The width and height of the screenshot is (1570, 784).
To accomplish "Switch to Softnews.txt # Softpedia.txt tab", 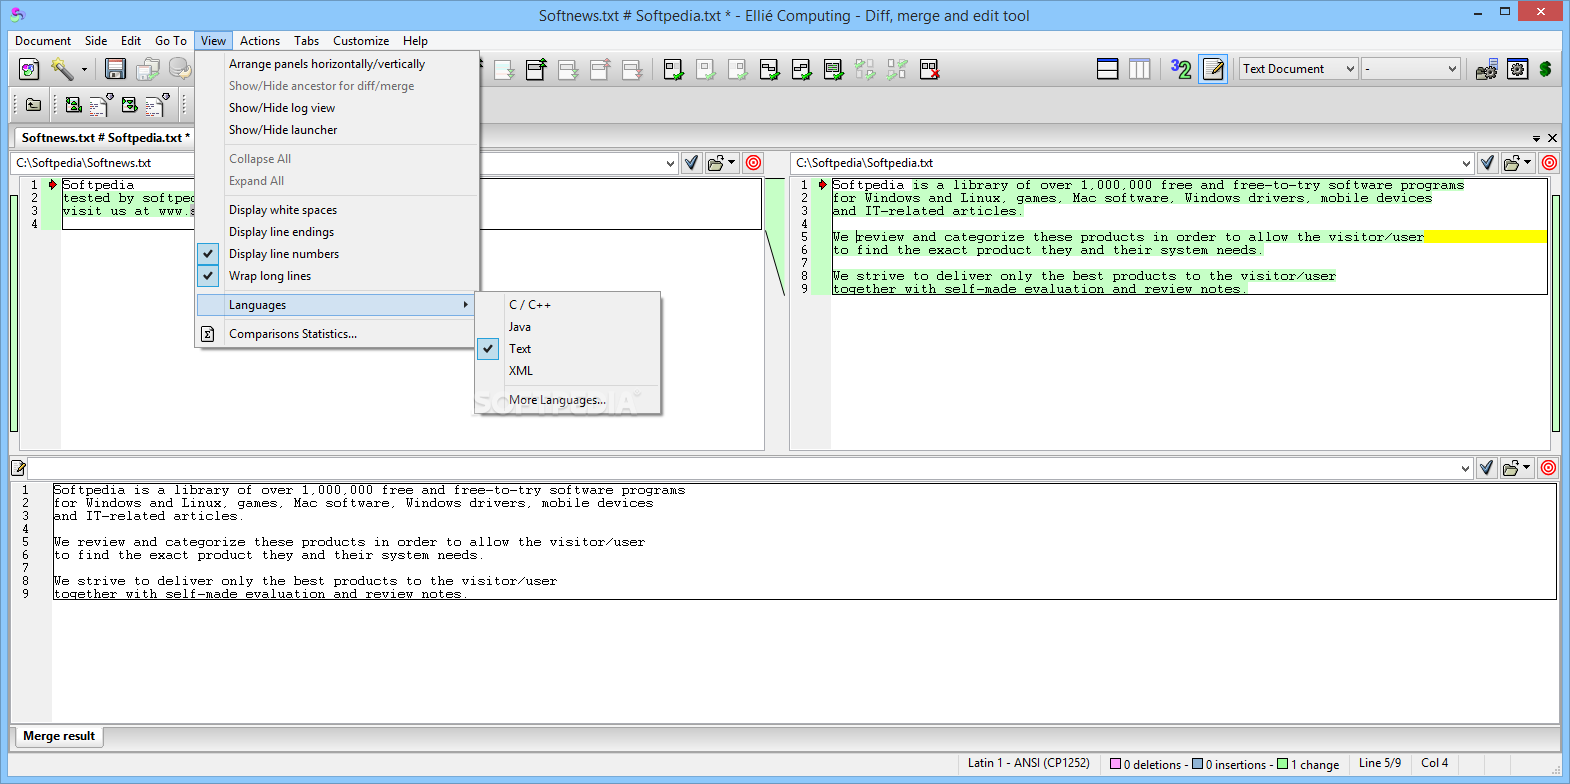I will pyautogui.click(x=105, y=138).
